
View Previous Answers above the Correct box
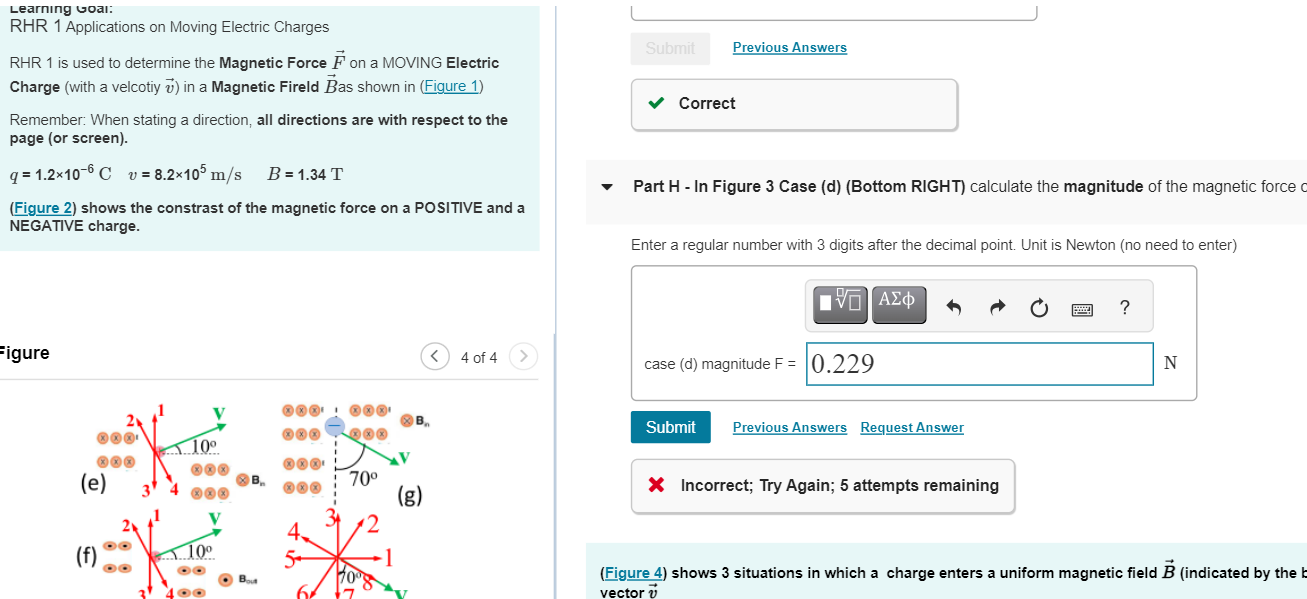click(x=789, y=47)
